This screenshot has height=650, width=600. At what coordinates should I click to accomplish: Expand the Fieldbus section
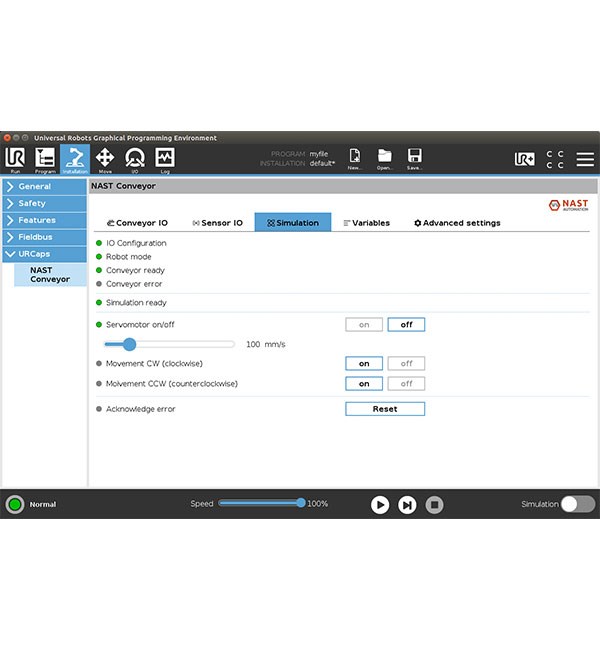pos(45,237)
